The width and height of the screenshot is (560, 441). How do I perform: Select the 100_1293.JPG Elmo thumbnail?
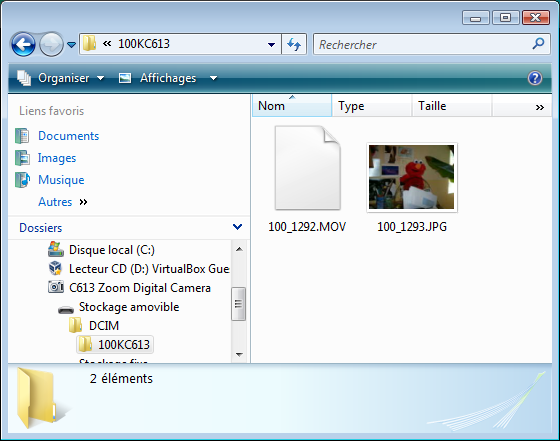pyautogui.click(x=412, y=177)
